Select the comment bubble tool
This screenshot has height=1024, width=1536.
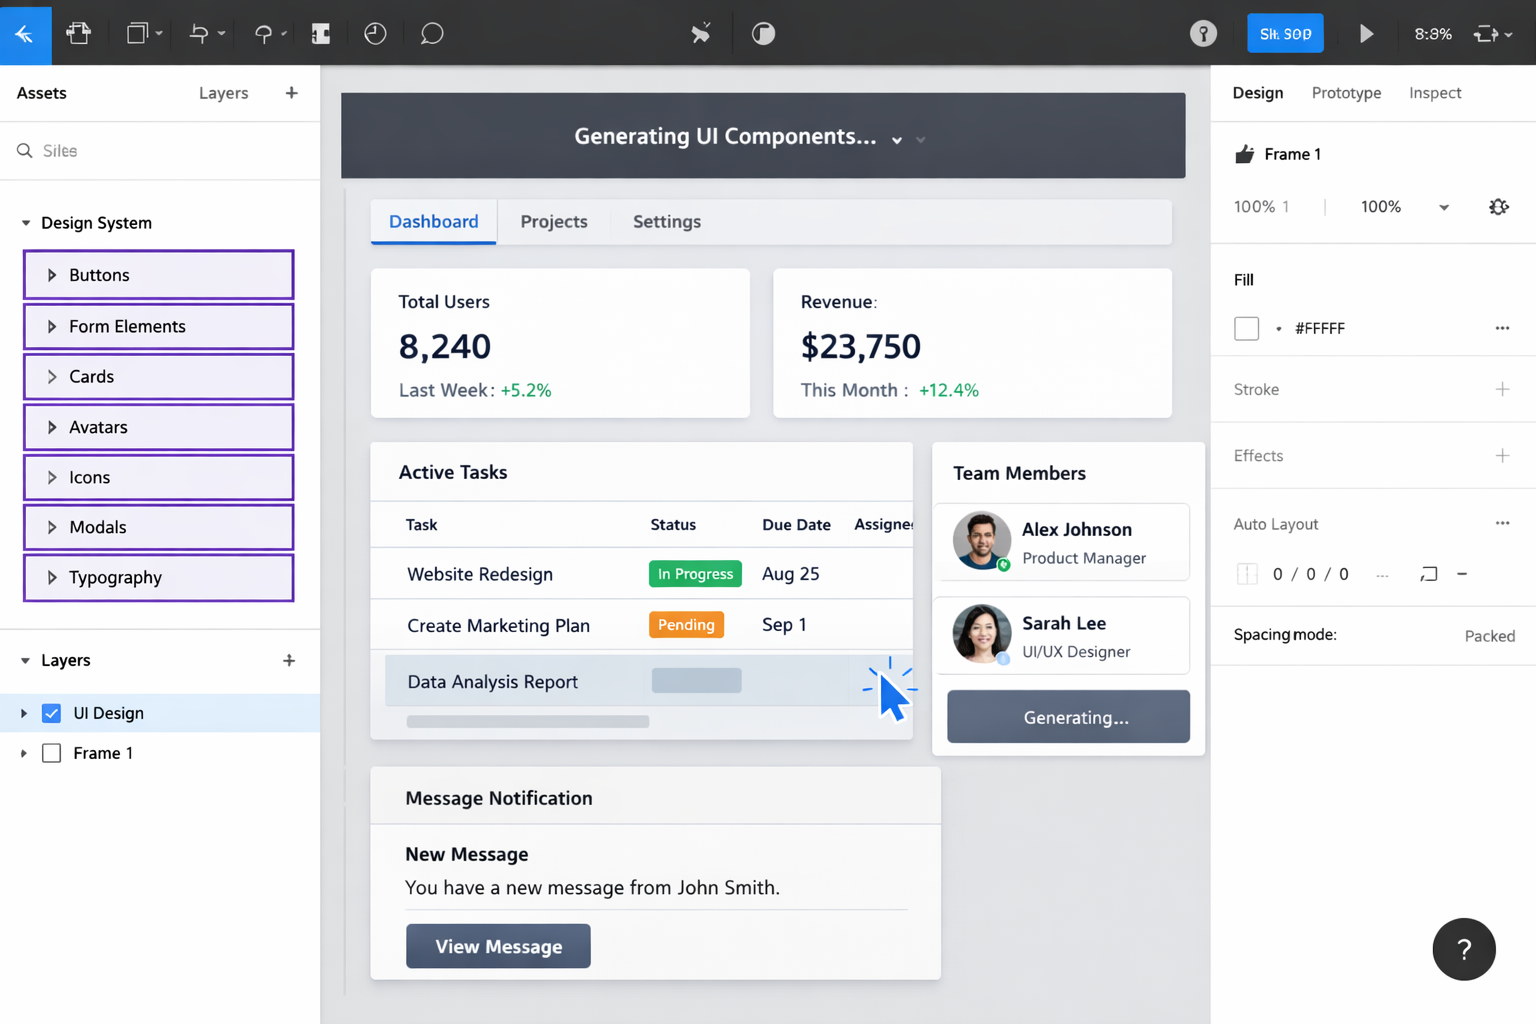[x=432, y=34]
